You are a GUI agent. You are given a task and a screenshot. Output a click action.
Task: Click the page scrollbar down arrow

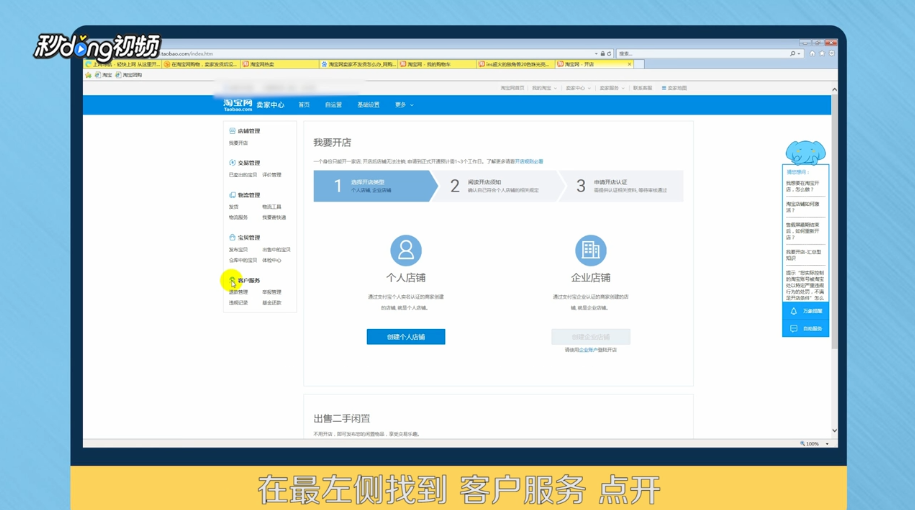tap(834, 431)
